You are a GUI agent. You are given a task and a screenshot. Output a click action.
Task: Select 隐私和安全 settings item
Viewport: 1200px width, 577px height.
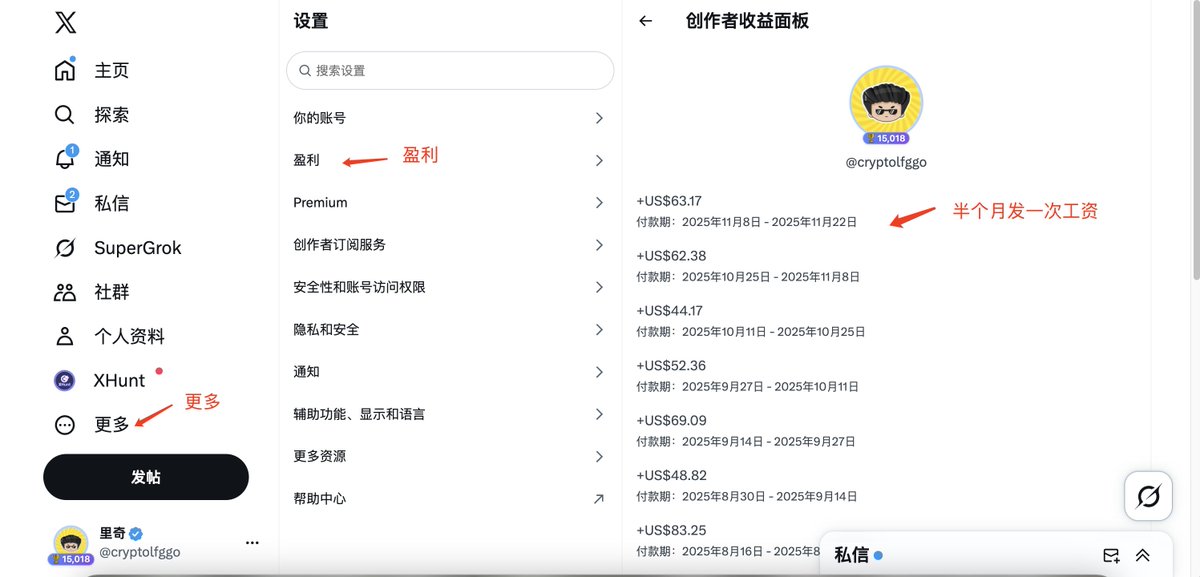click(x=450, y=329)
